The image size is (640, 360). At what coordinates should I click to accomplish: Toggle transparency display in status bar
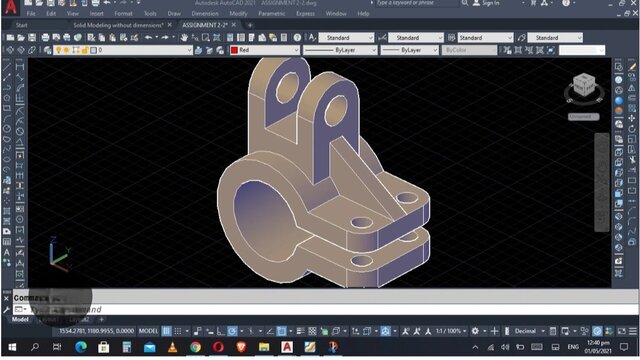[x=312, y=331]
